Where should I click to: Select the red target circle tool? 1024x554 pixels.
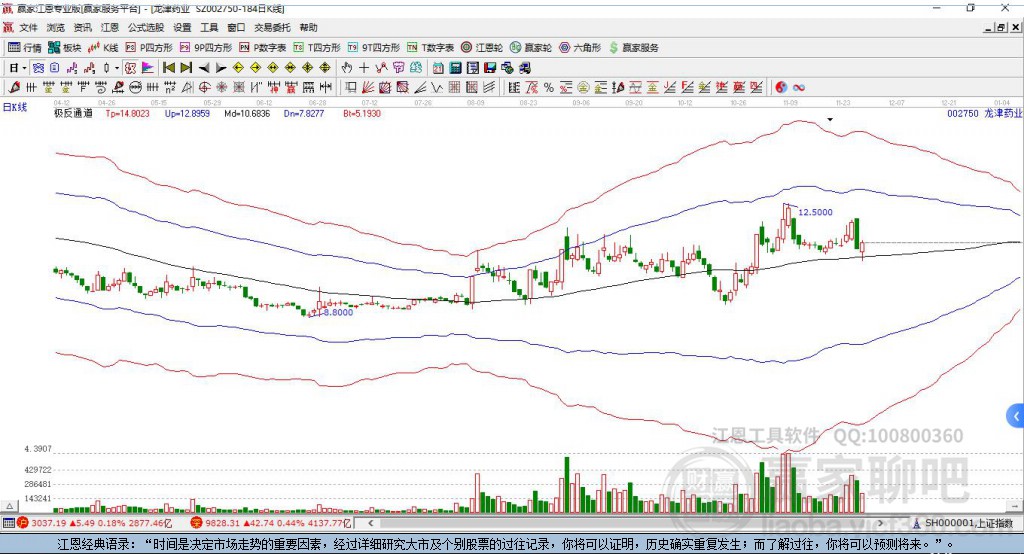click(x=204, y=87)
